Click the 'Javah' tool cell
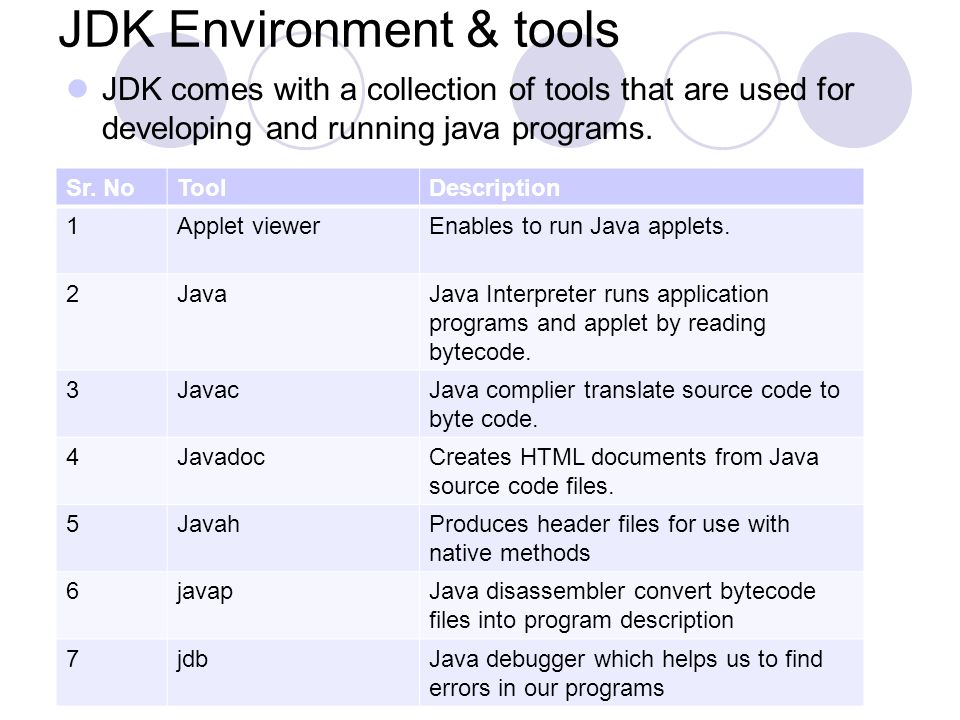 coord(293,538)
